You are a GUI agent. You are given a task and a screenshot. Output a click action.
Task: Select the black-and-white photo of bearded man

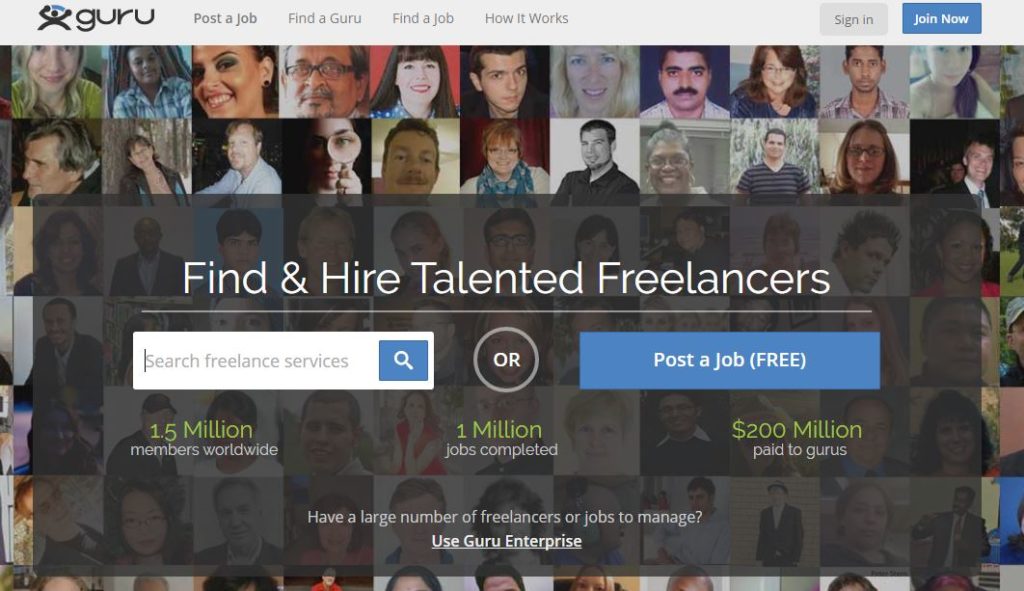594,157
